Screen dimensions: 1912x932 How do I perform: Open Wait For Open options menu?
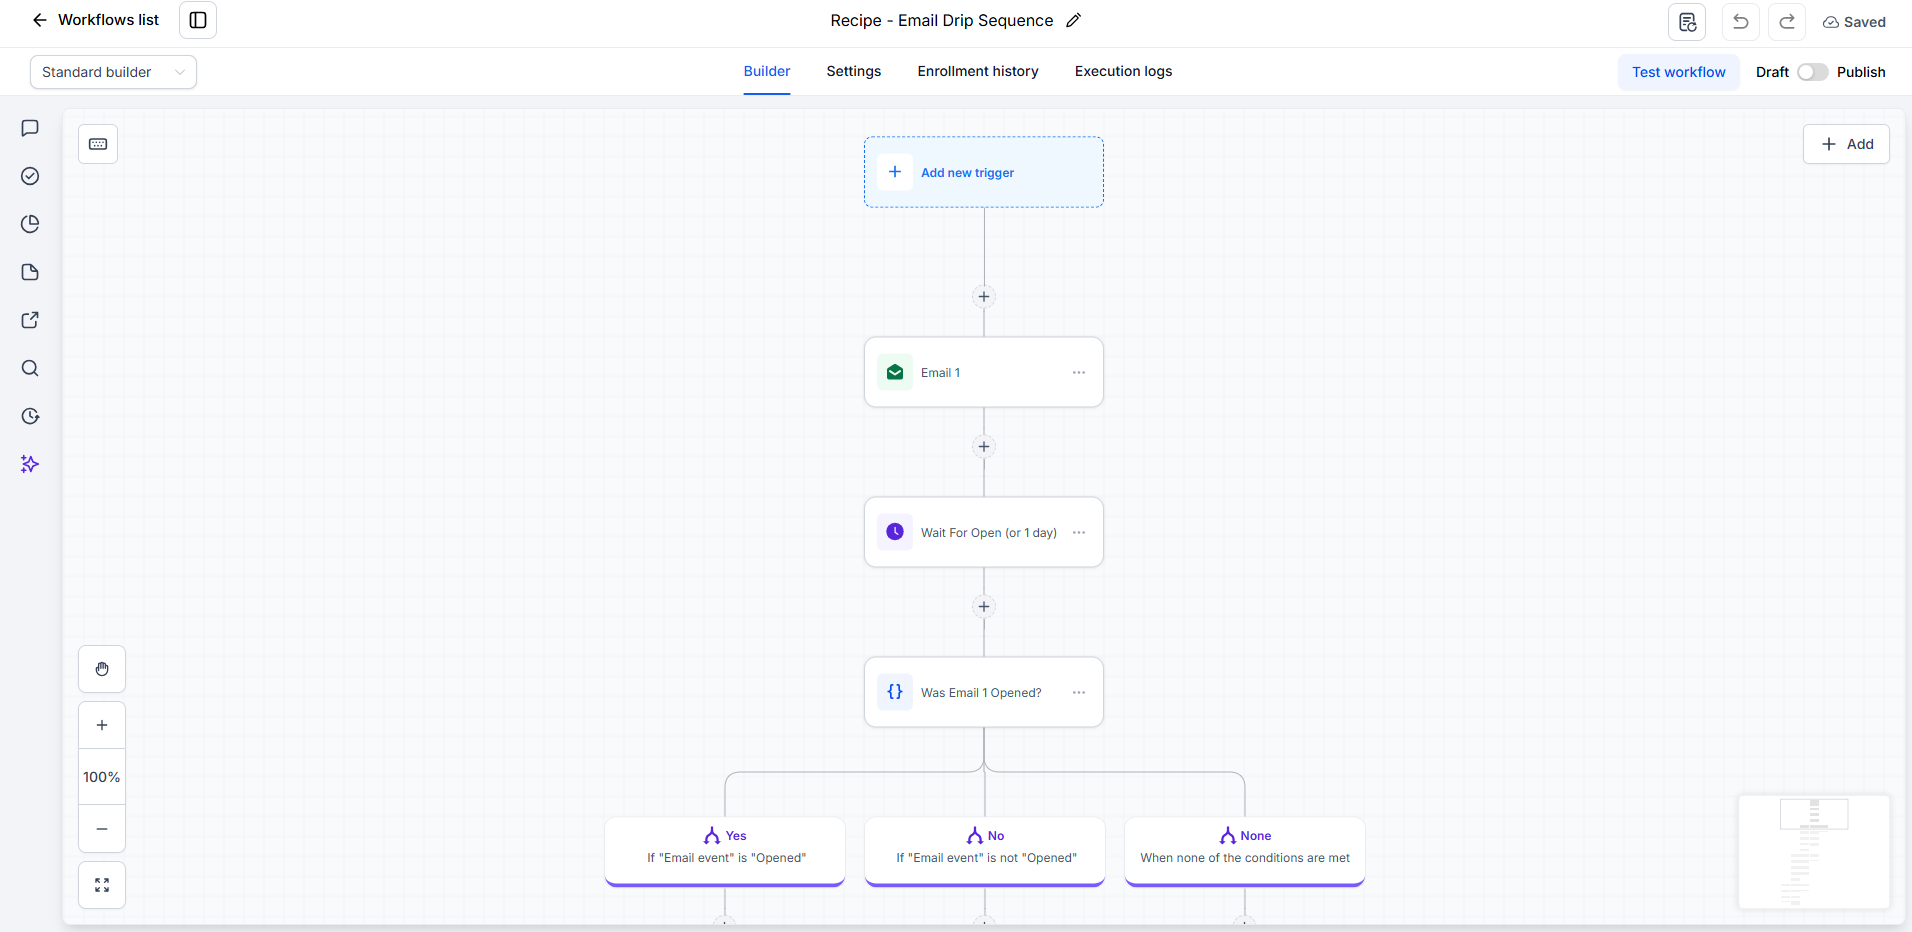tap(1079, 532)
